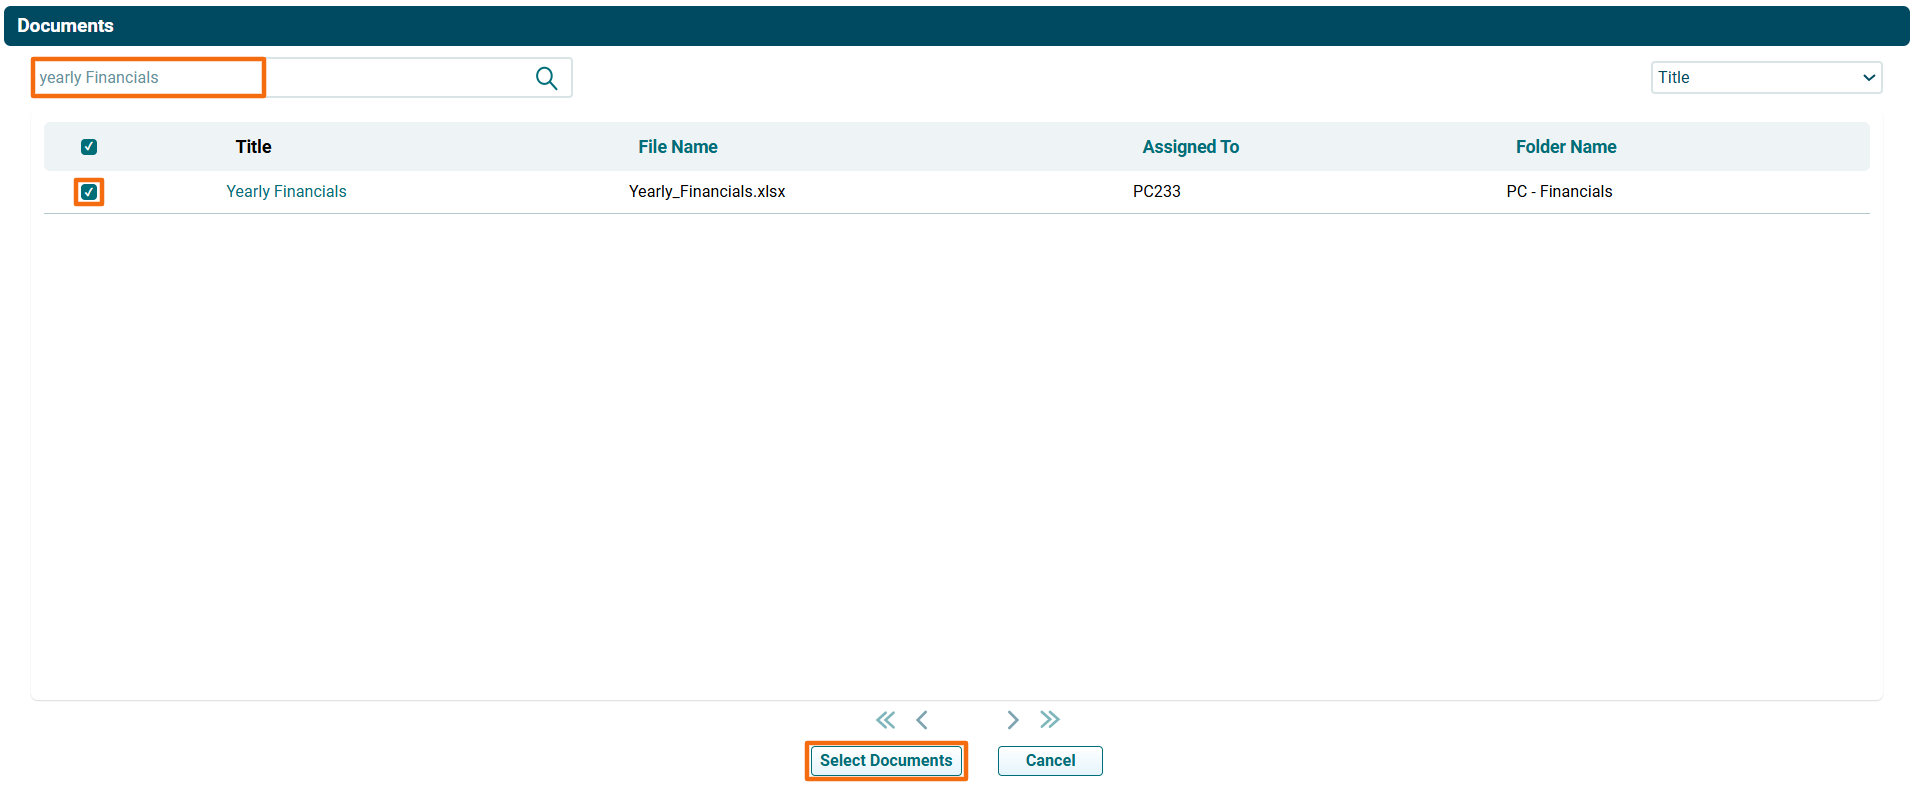Click the Documents panel header title
The image size is (1915, 812).
(x=65, y=26)
